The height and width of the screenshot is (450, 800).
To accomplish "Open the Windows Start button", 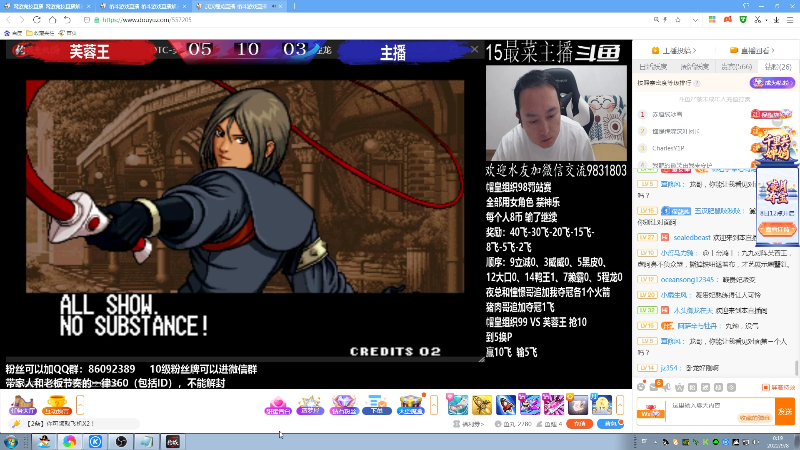I will [11, 441].
